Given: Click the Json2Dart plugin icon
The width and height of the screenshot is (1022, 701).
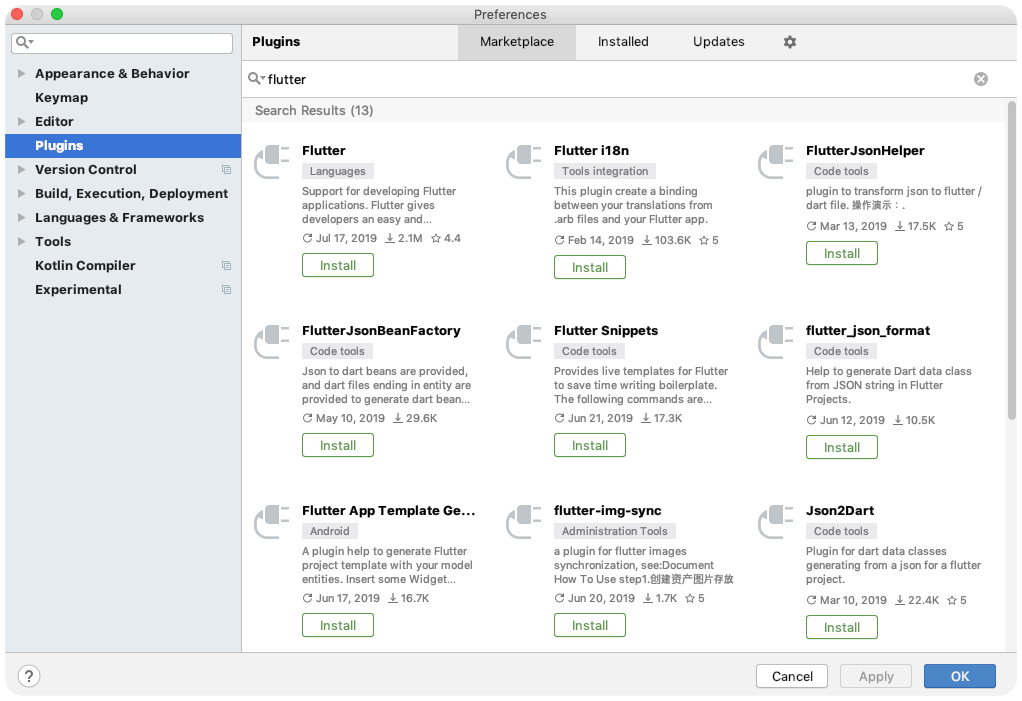Looking at the screenshot, I should tap(776, 521).
